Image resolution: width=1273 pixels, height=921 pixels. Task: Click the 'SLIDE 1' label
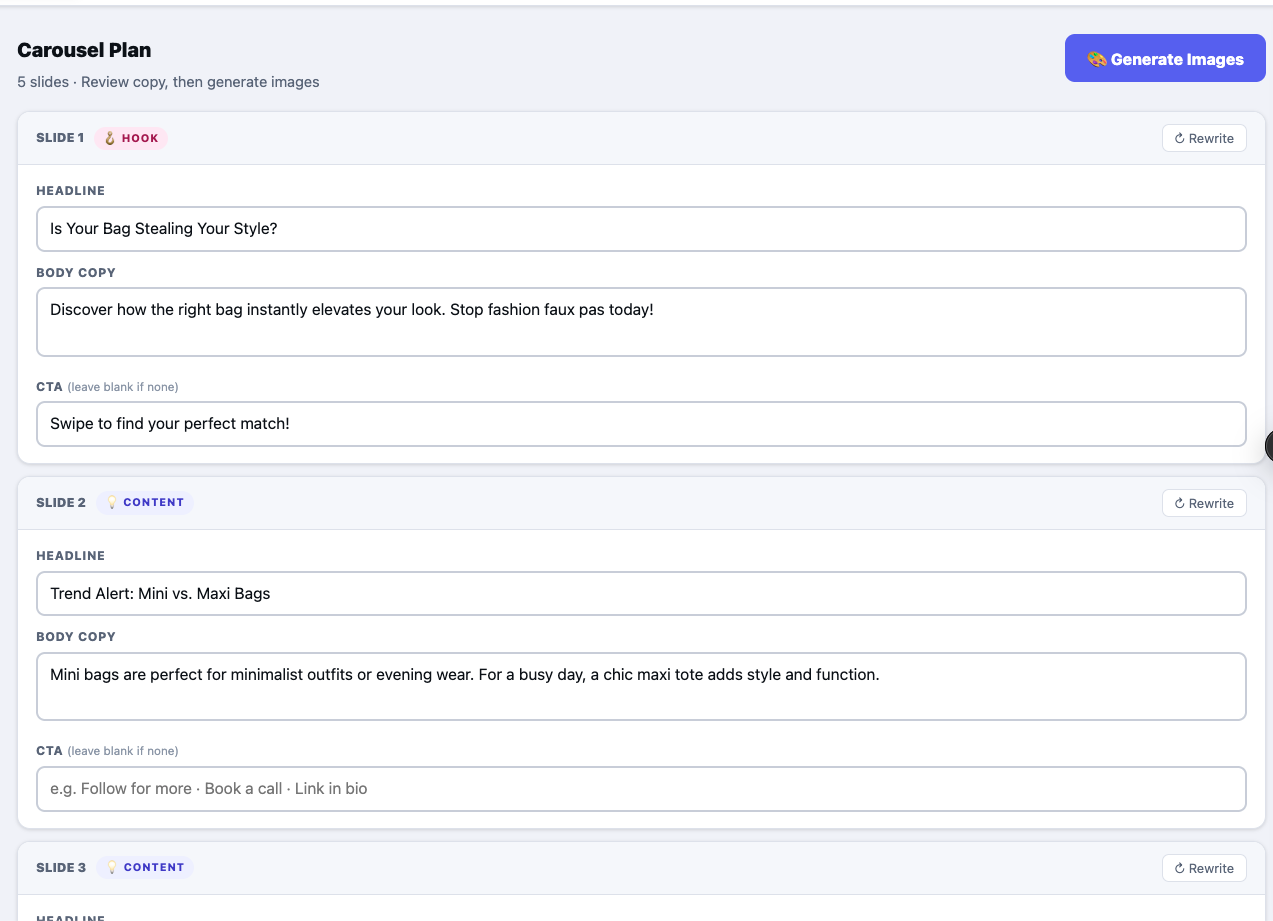click(x=60, y=138)
